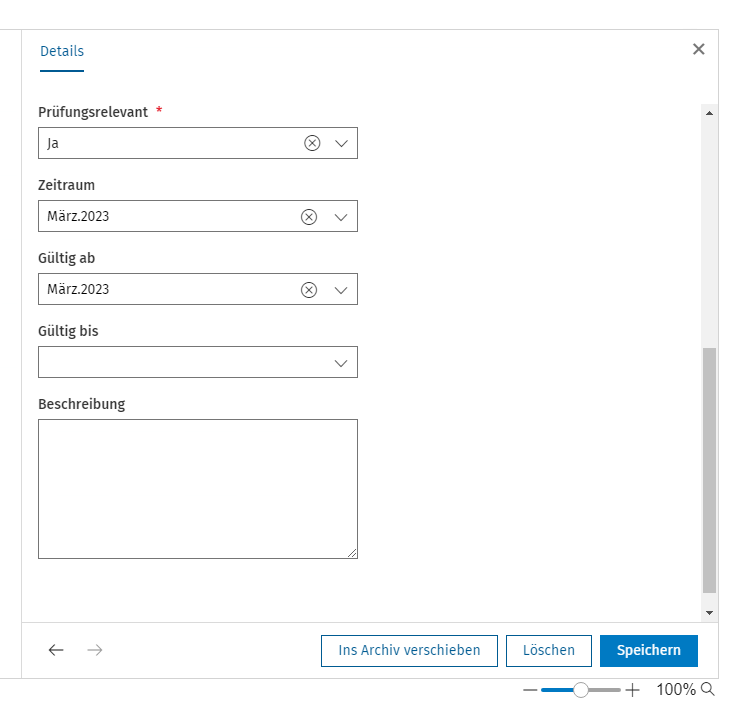735x702 pixels.
Task: Zoom out with the minus icon
Action: tap(530, 690)
